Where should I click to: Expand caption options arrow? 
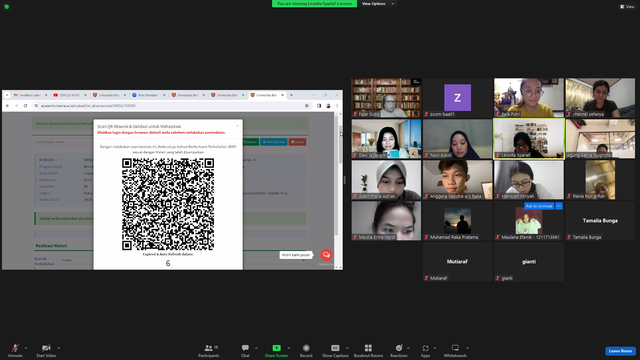tap(347, 348)
